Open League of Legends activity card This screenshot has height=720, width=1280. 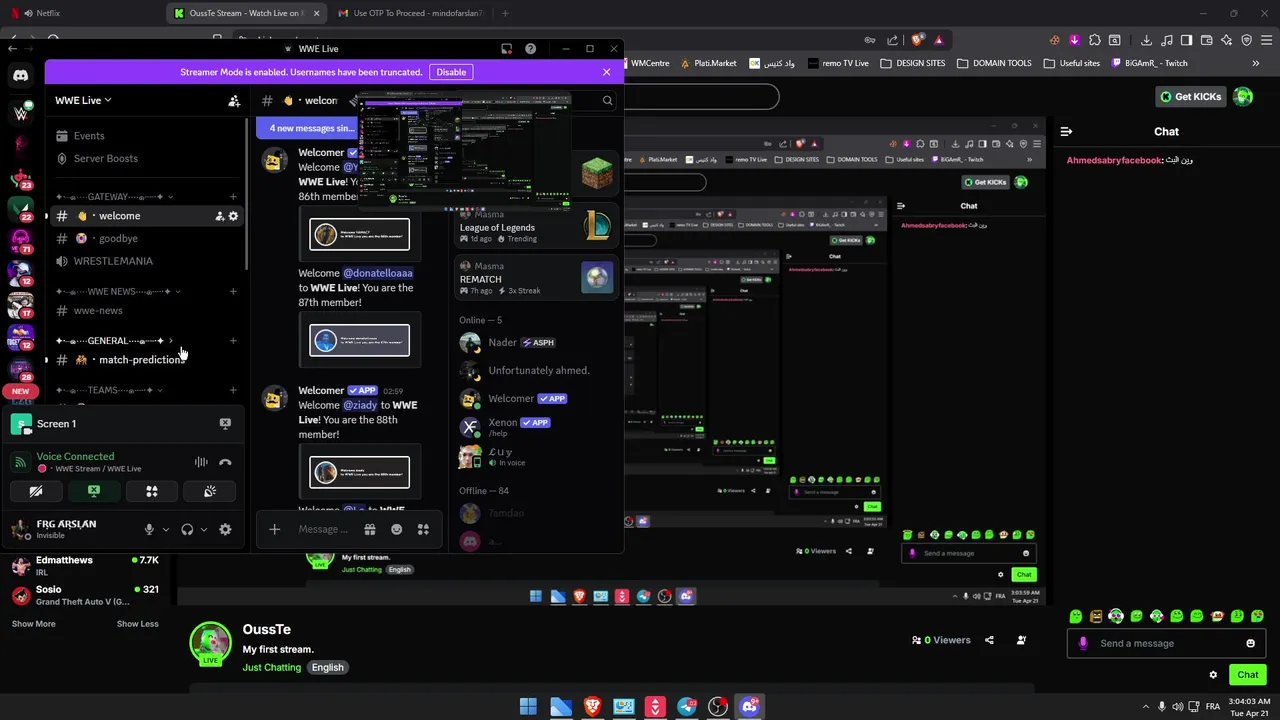click(535, 227)
